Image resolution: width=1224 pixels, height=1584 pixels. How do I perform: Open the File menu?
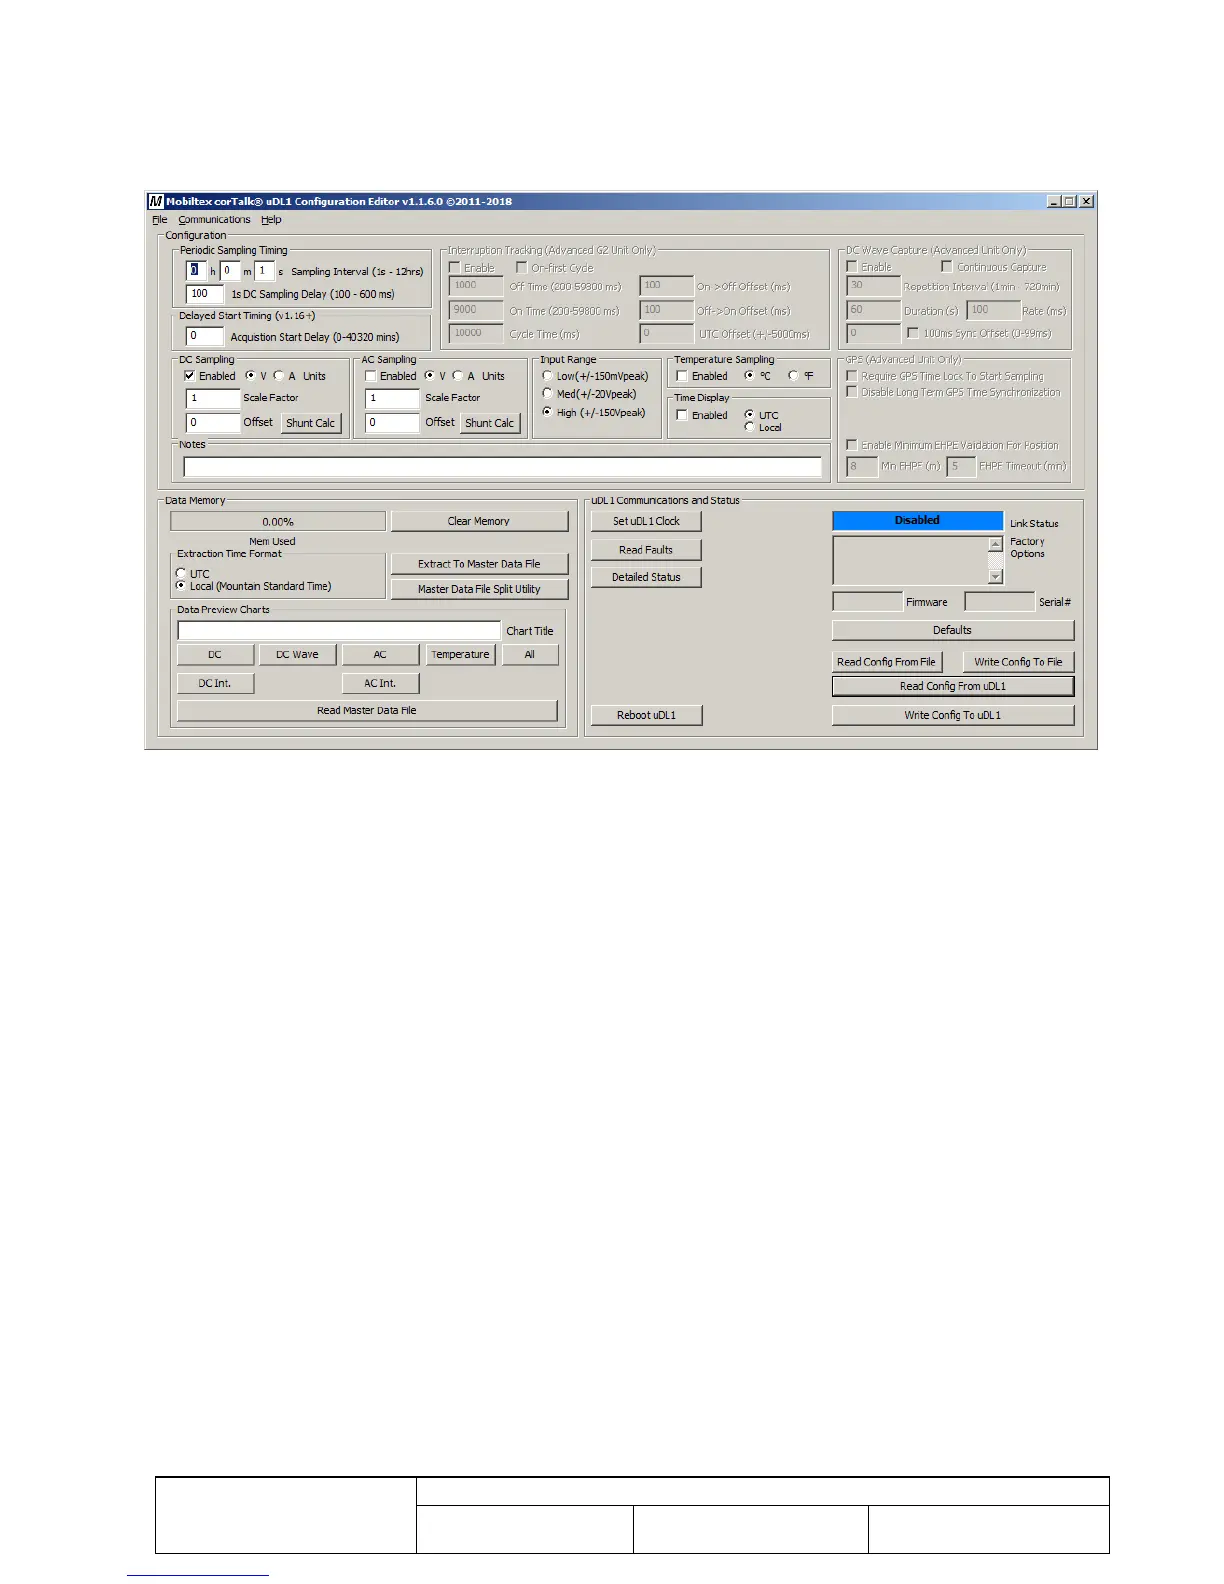click(x=160, y=220)
